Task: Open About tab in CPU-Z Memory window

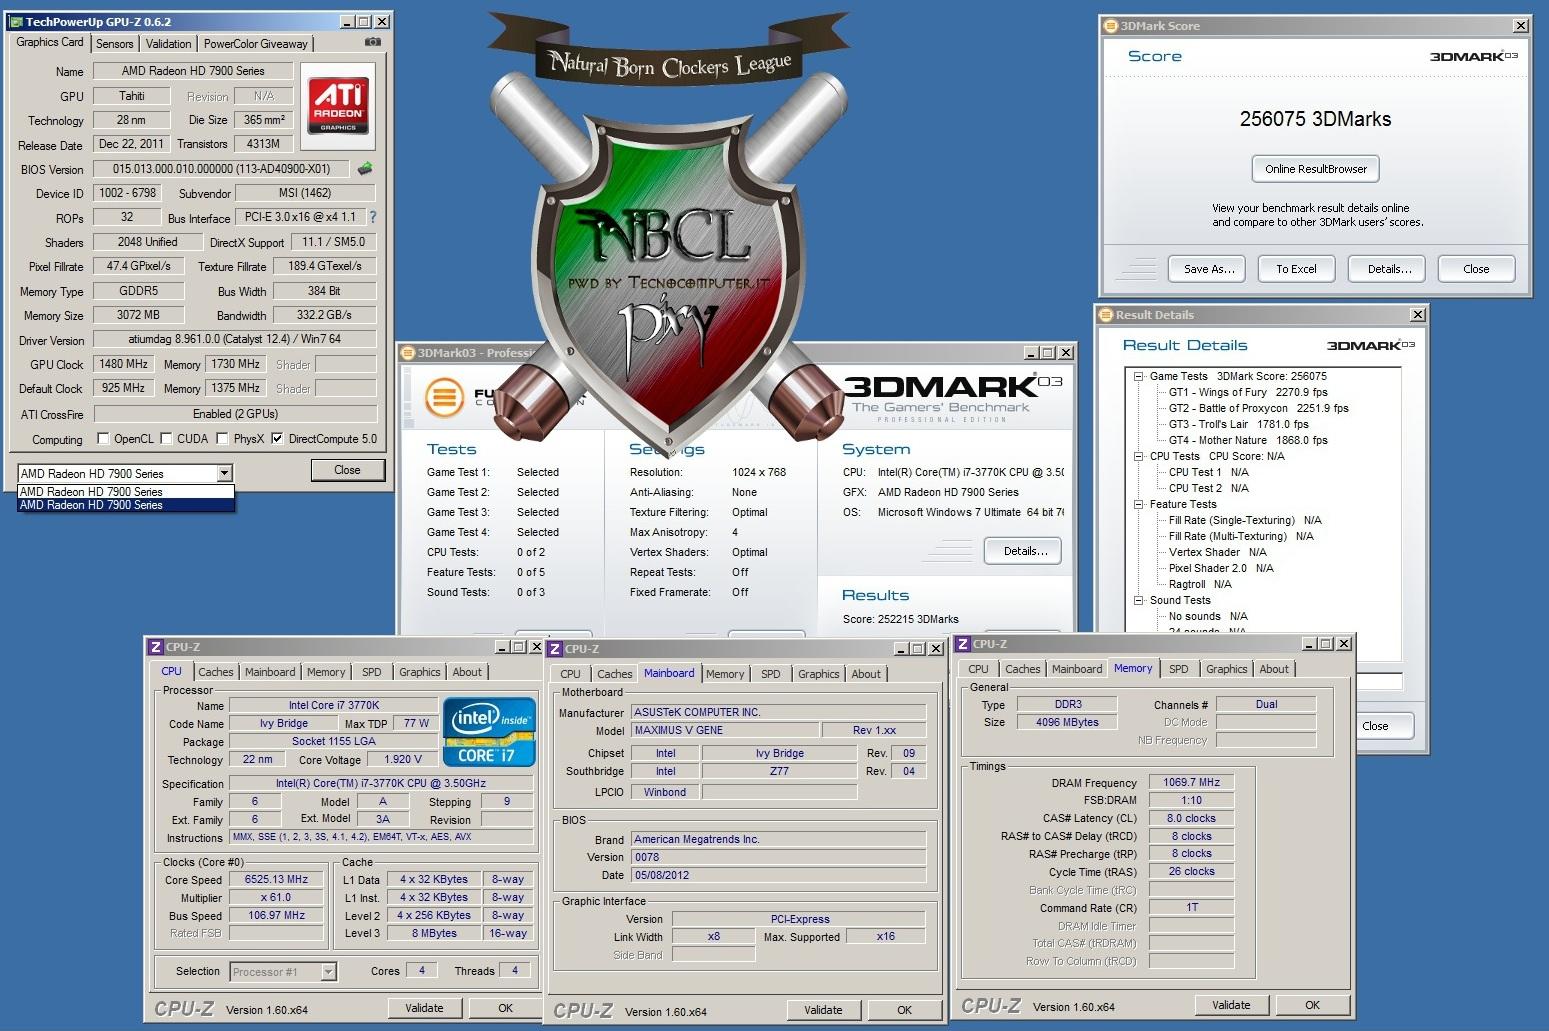Action: coord(1274,669)
